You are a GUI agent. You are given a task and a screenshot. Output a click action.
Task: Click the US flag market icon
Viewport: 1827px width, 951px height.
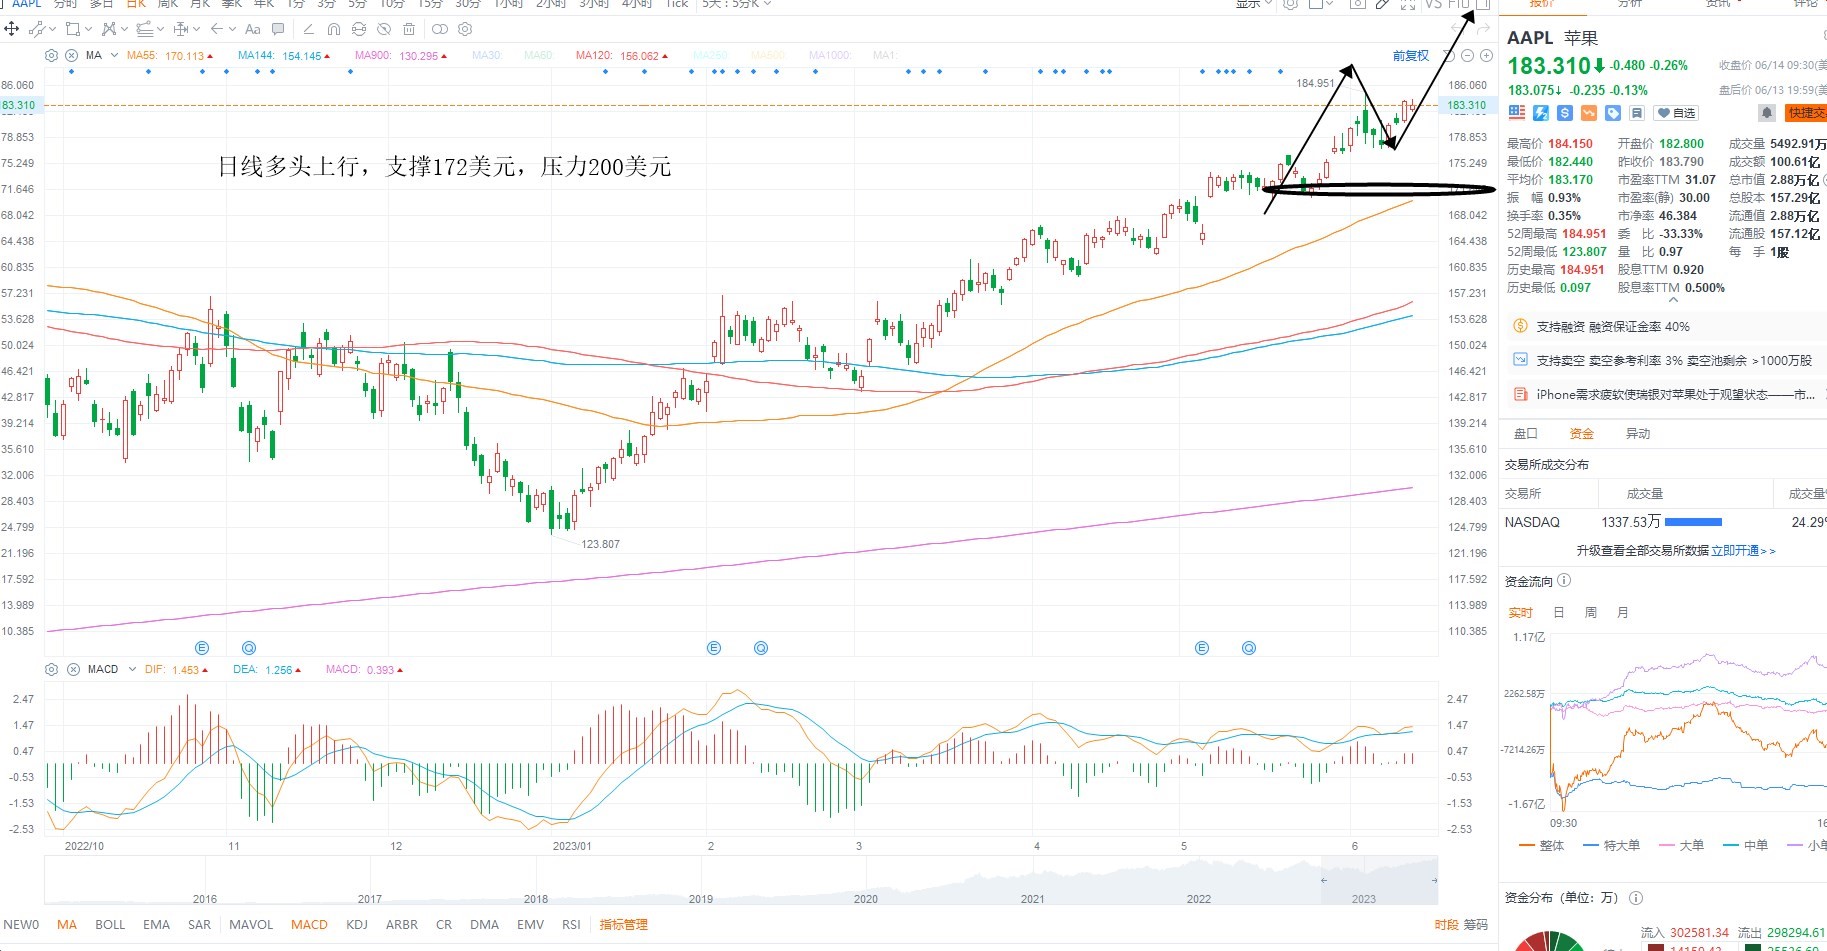[x=1517, y=113]
